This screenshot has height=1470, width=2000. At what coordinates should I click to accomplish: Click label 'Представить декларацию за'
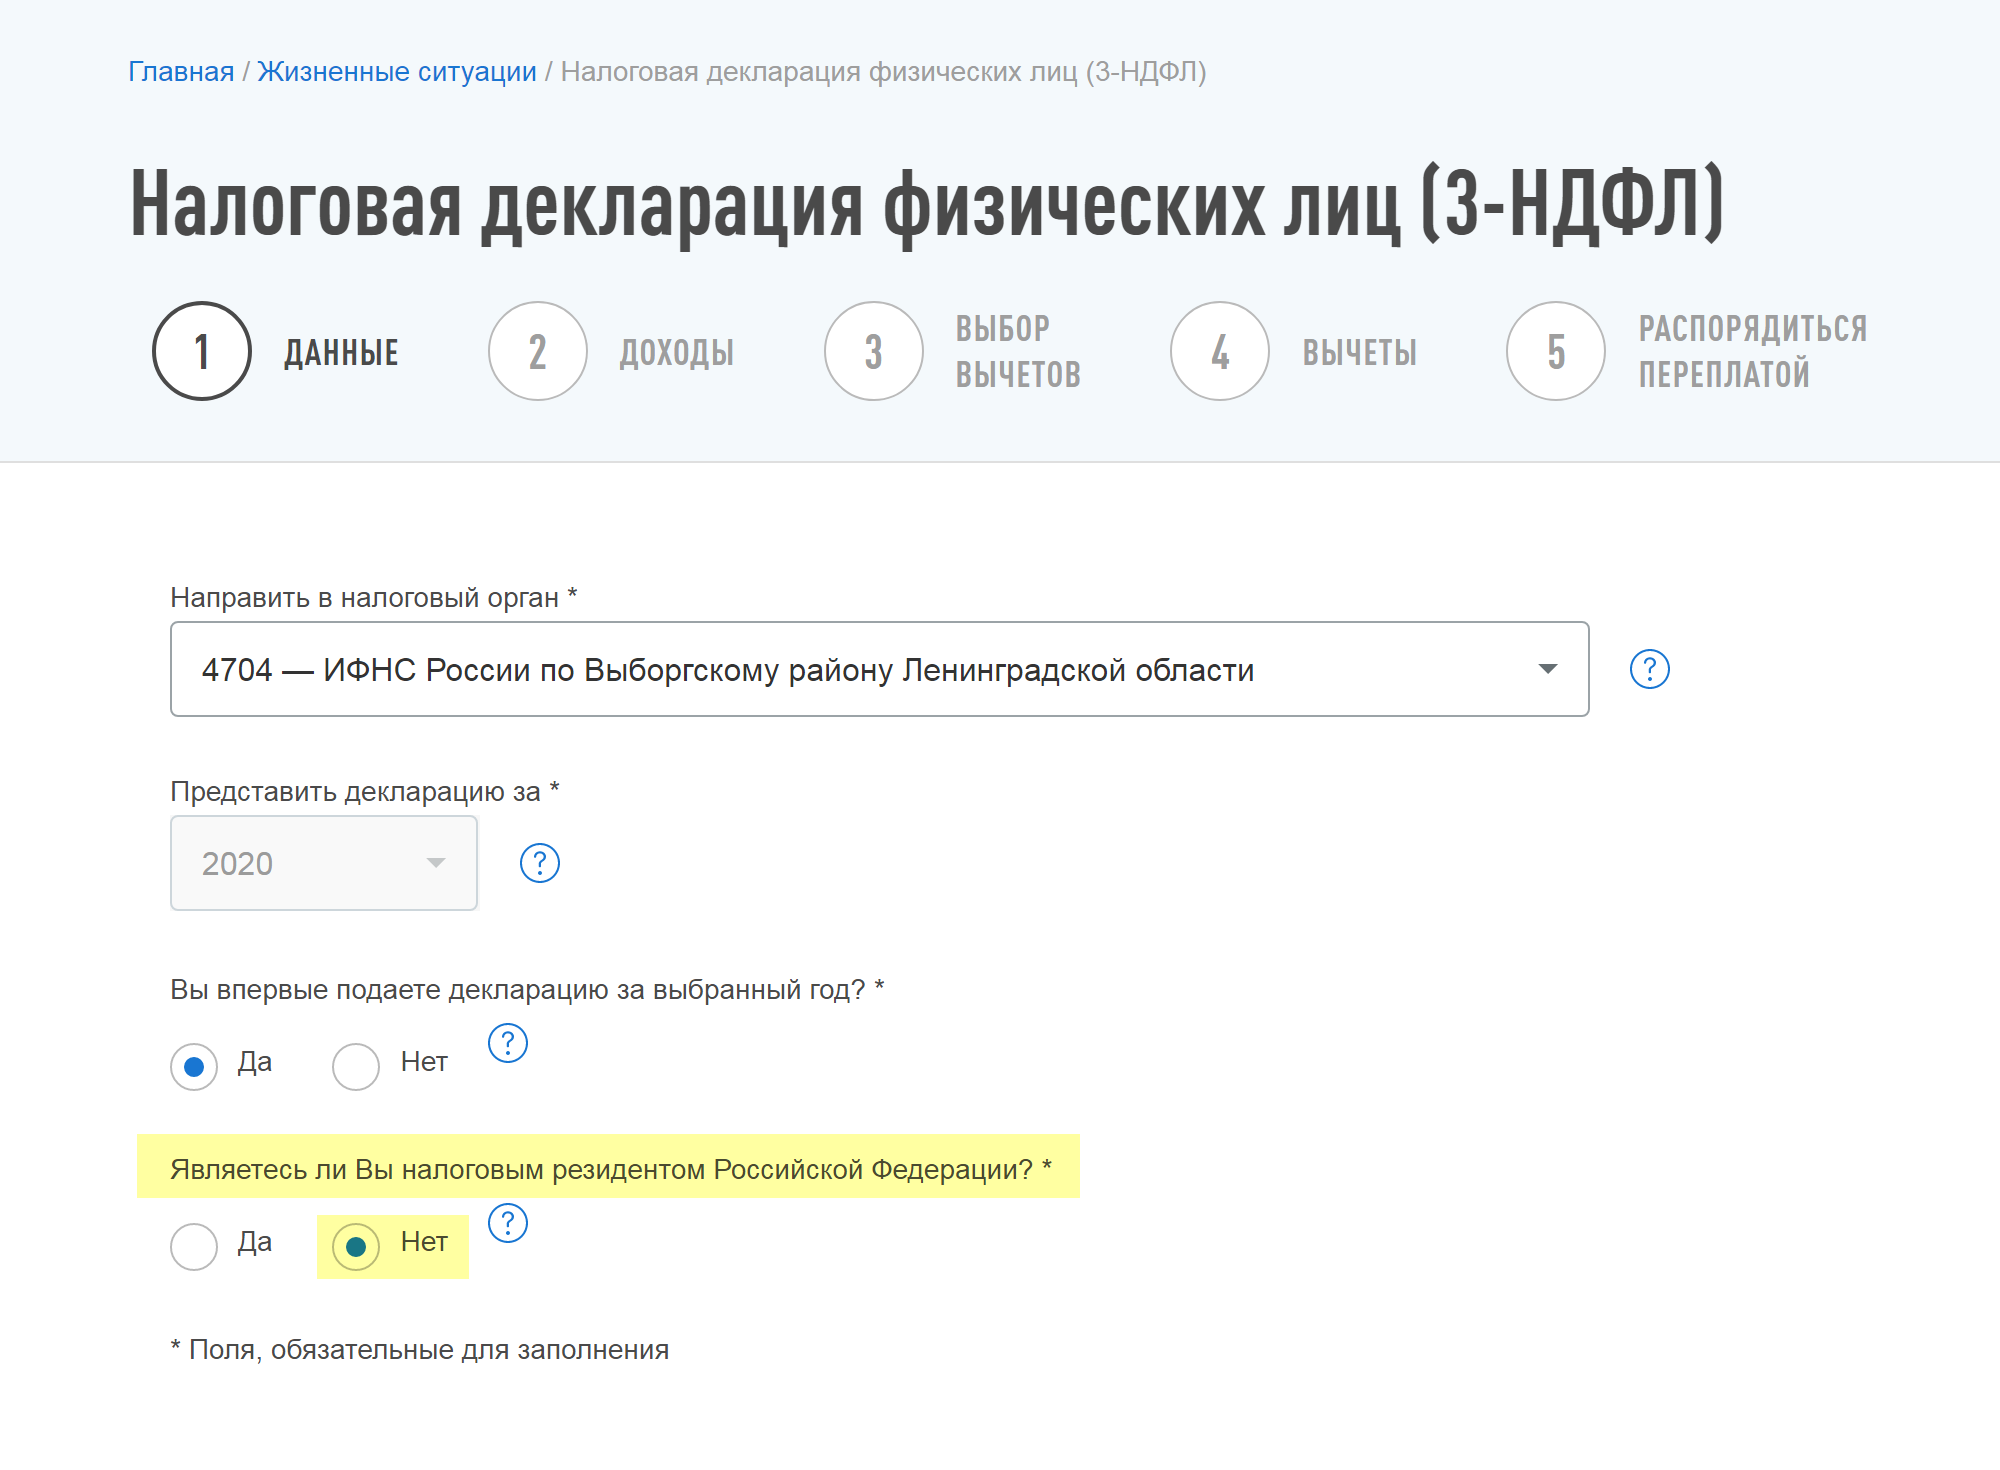(355, 791)
